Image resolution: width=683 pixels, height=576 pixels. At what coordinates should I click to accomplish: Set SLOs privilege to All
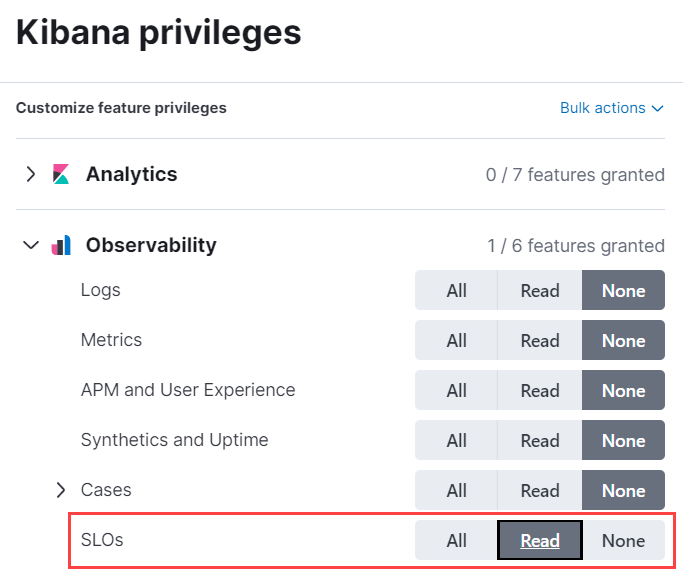456,541
